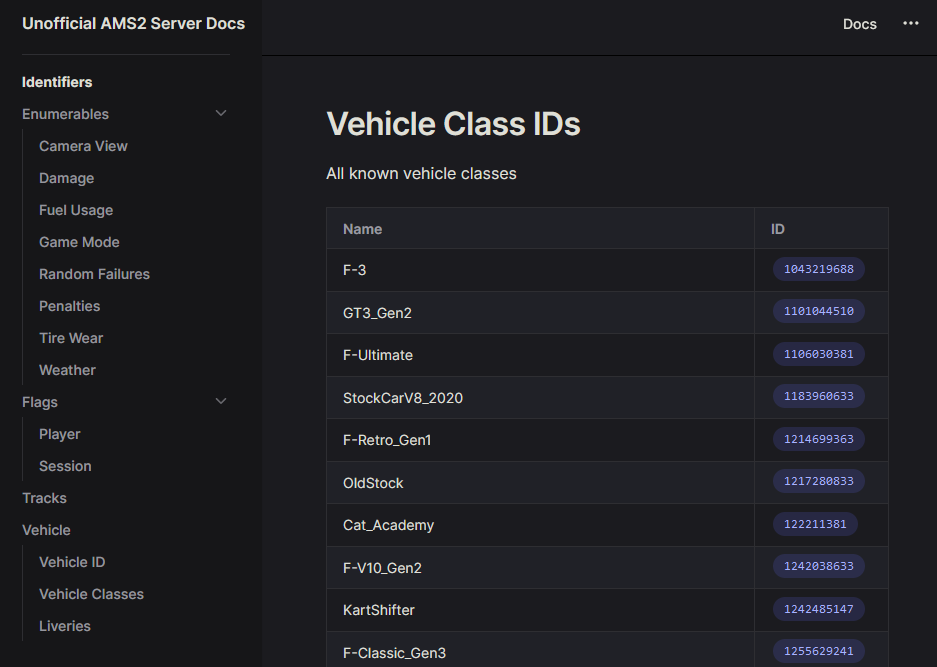Navigate to Vehicle ID page
Viewport: 937px width, 667px height.
coord(72,562)
